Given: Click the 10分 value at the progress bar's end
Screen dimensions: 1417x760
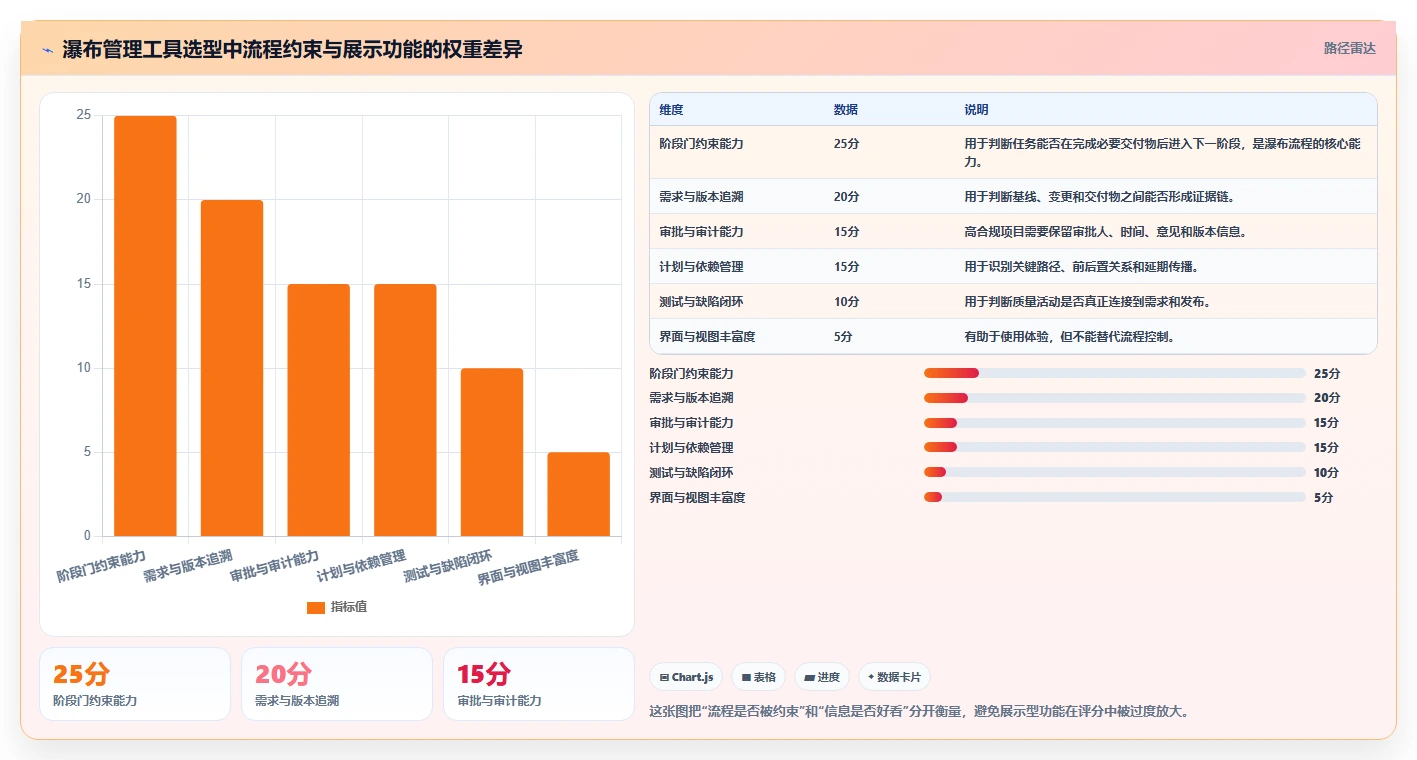Looking at the screenshot, I should click(x=1327, y=473).
